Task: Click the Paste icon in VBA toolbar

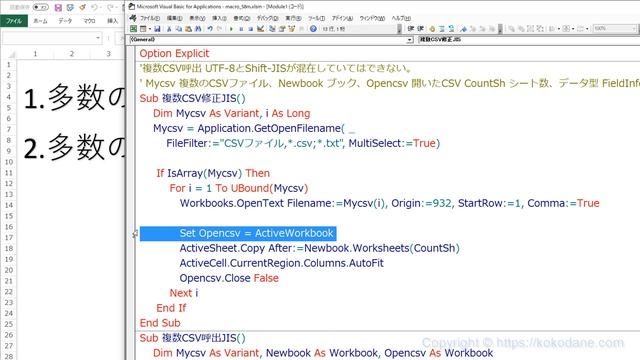Action: click(188, 29)
